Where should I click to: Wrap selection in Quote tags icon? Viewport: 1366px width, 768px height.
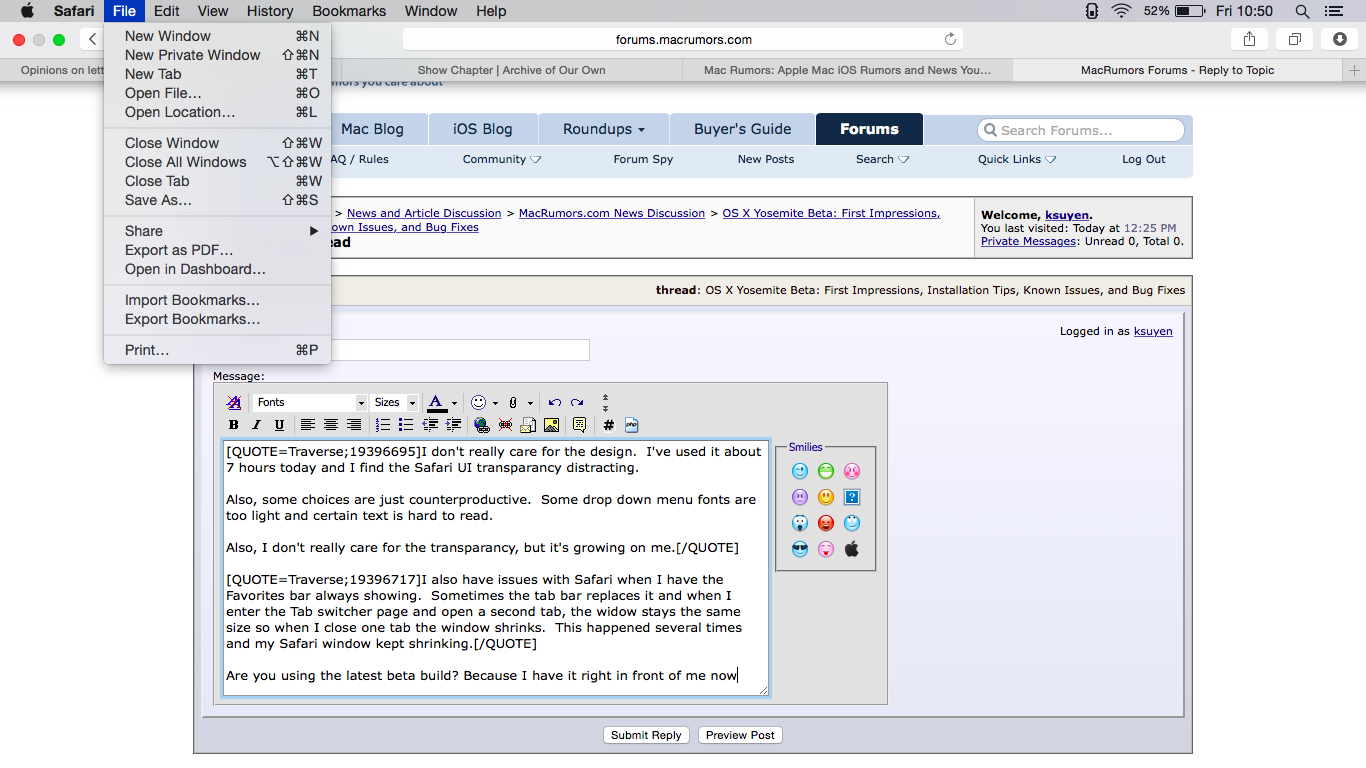pos(579,425)
